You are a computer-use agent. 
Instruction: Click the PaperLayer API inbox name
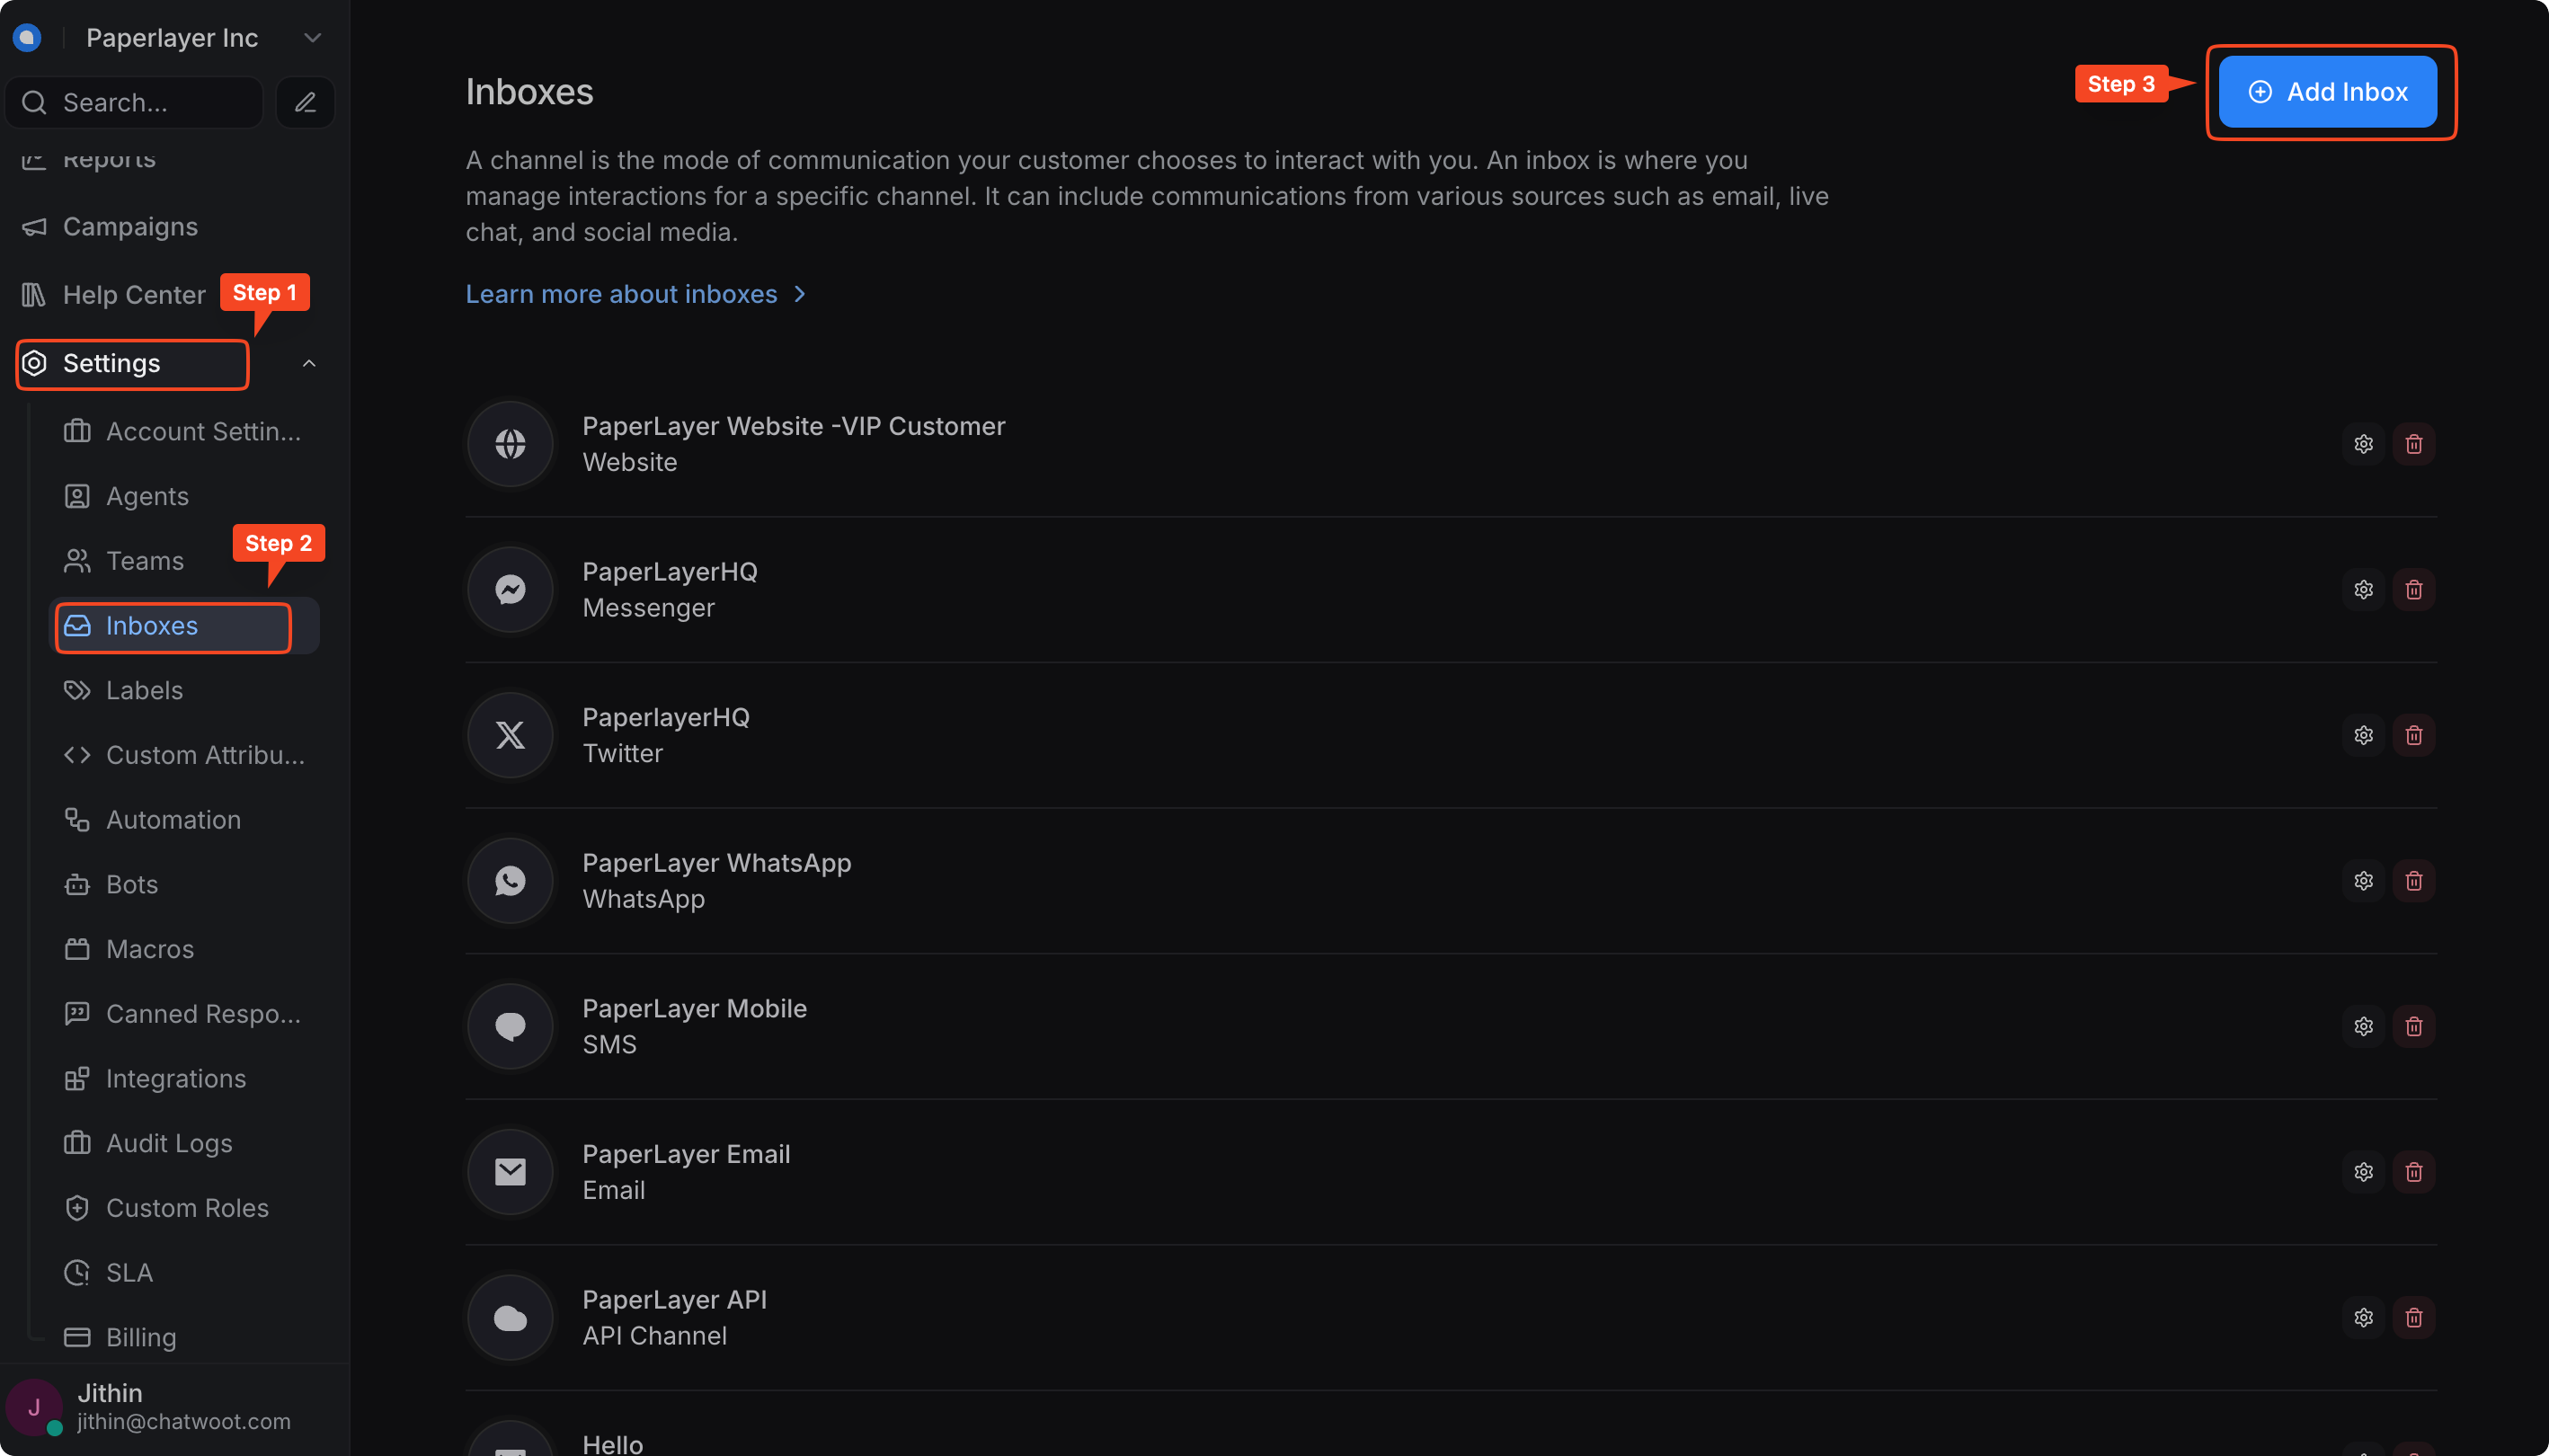(674, 1300)
